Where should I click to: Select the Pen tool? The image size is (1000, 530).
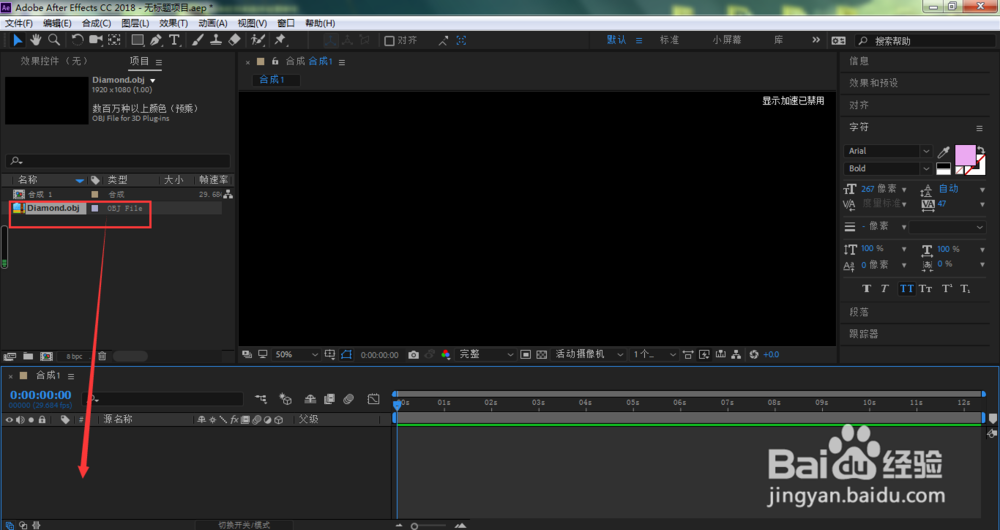156,40
